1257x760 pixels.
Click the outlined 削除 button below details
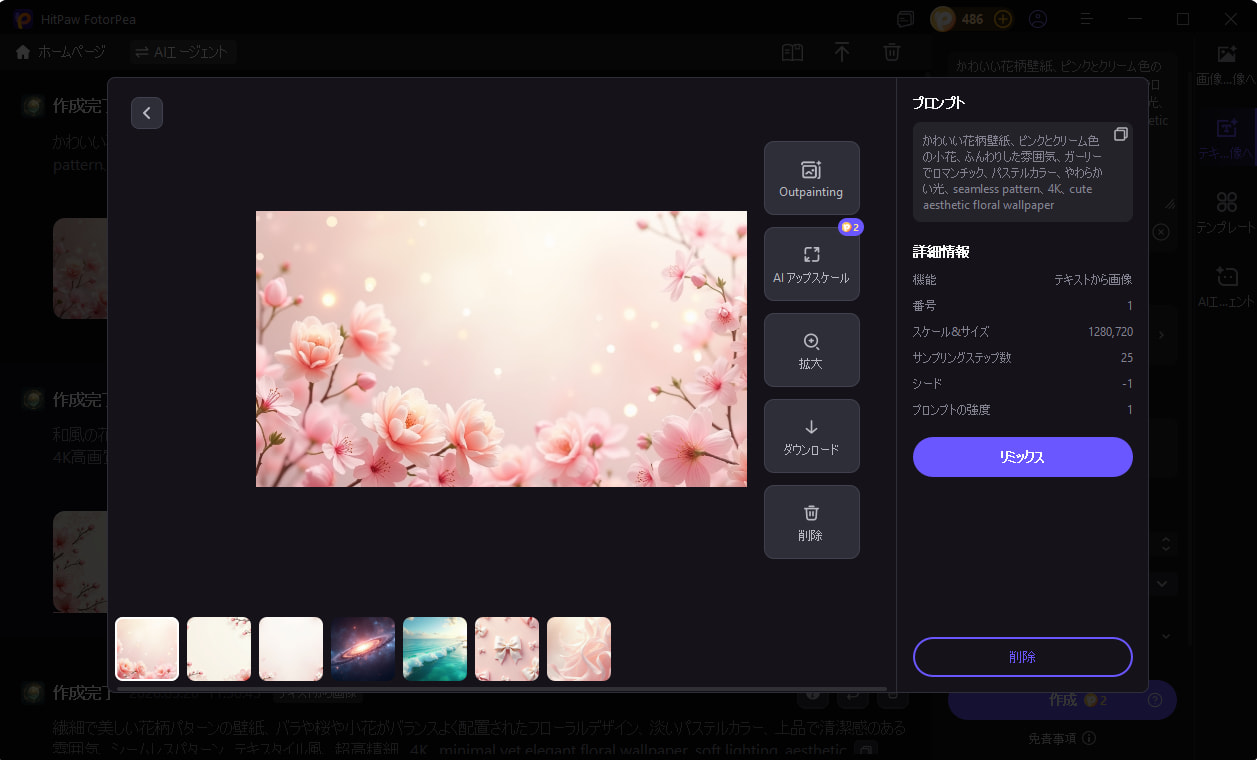[x=1022, y=657]
